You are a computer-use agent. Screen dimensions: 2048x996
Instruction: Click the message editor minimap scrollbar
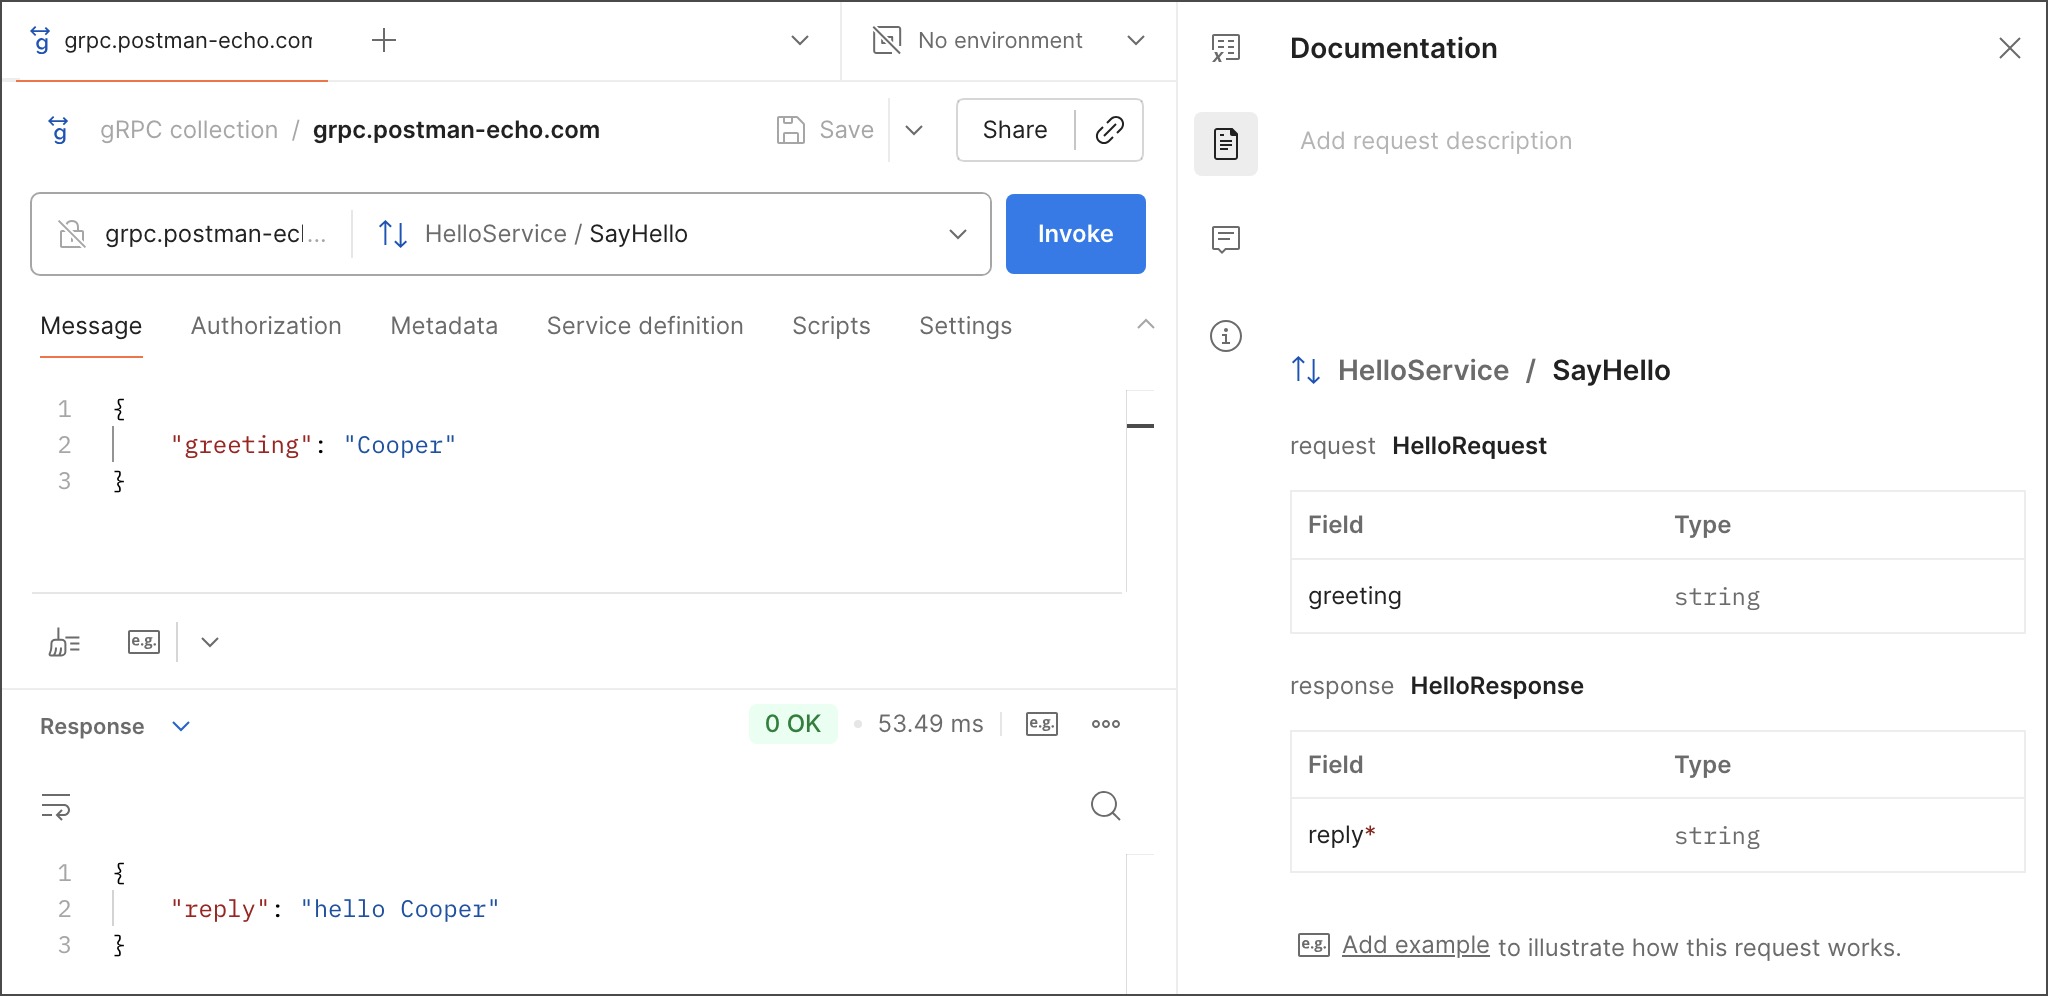coord(1140,426)
